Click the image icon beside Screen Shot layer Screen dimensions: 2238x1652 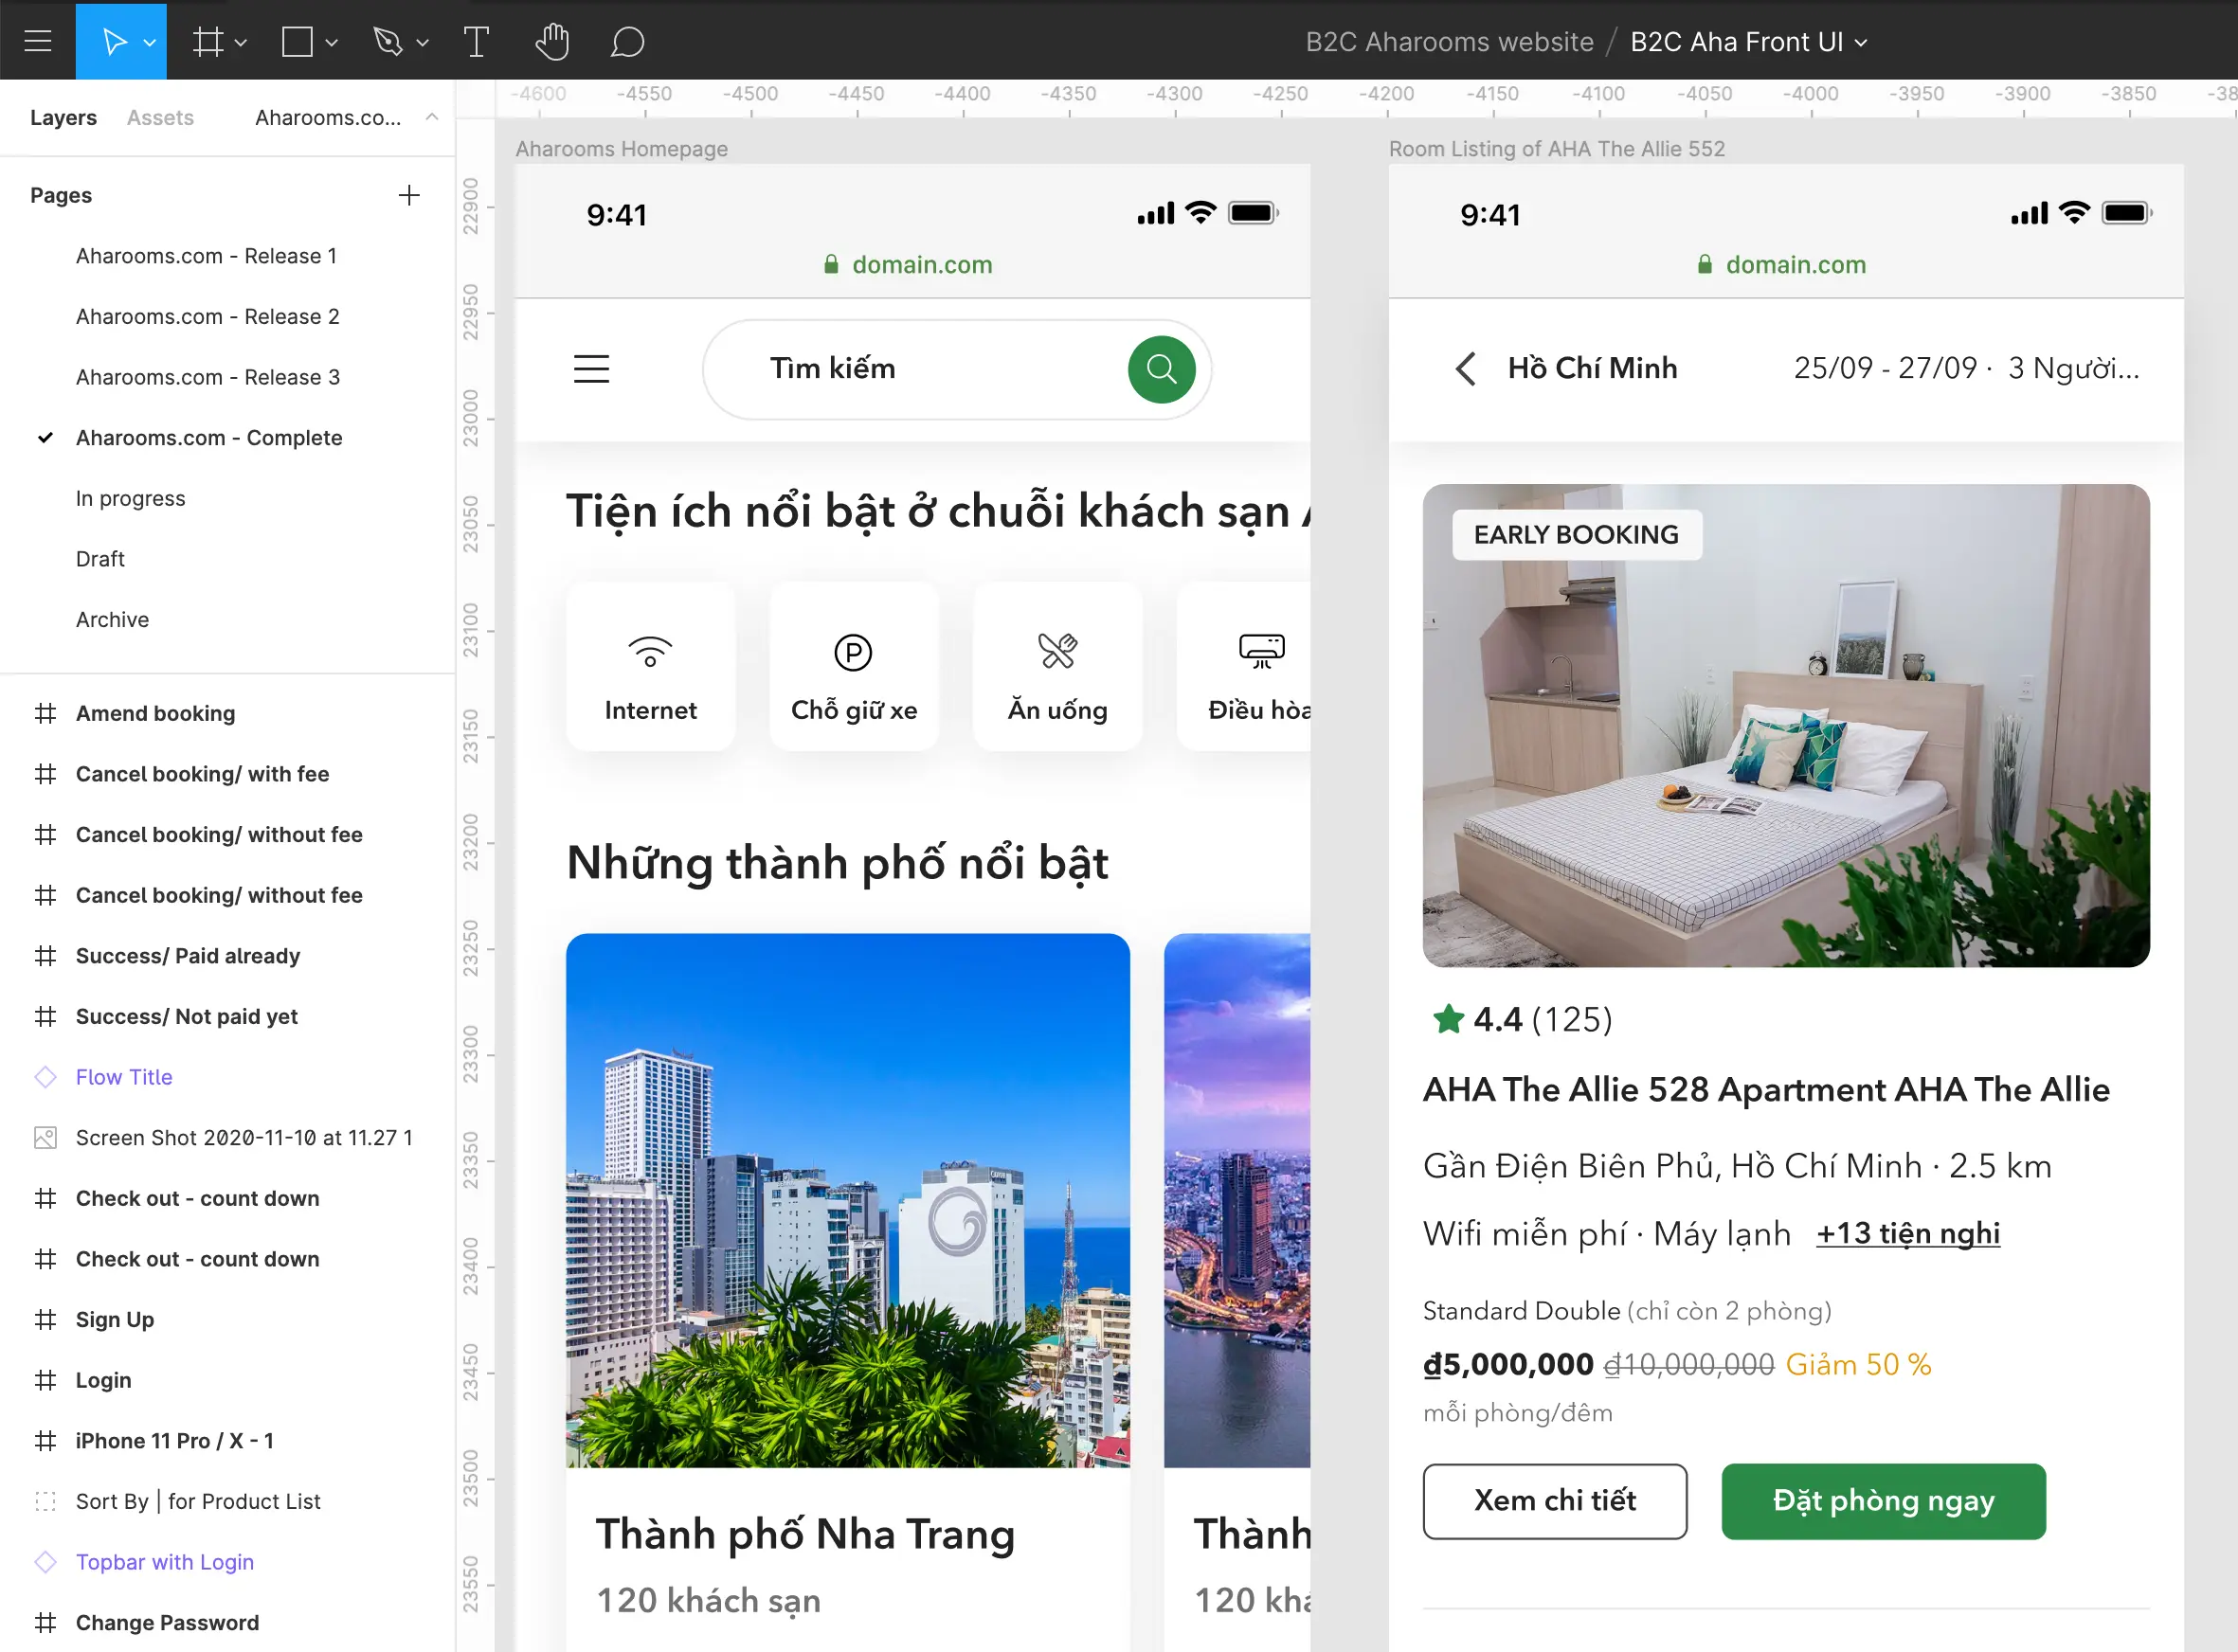point(45,1138)
